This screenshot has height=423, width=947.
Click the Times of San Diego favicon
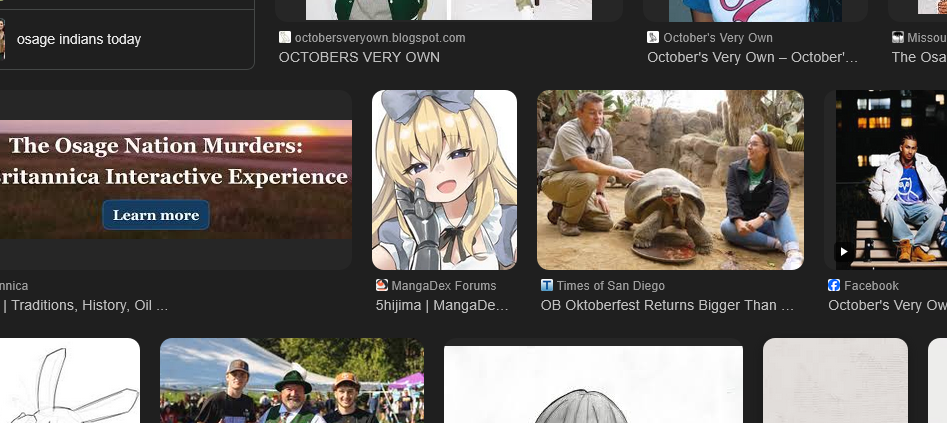547,286
